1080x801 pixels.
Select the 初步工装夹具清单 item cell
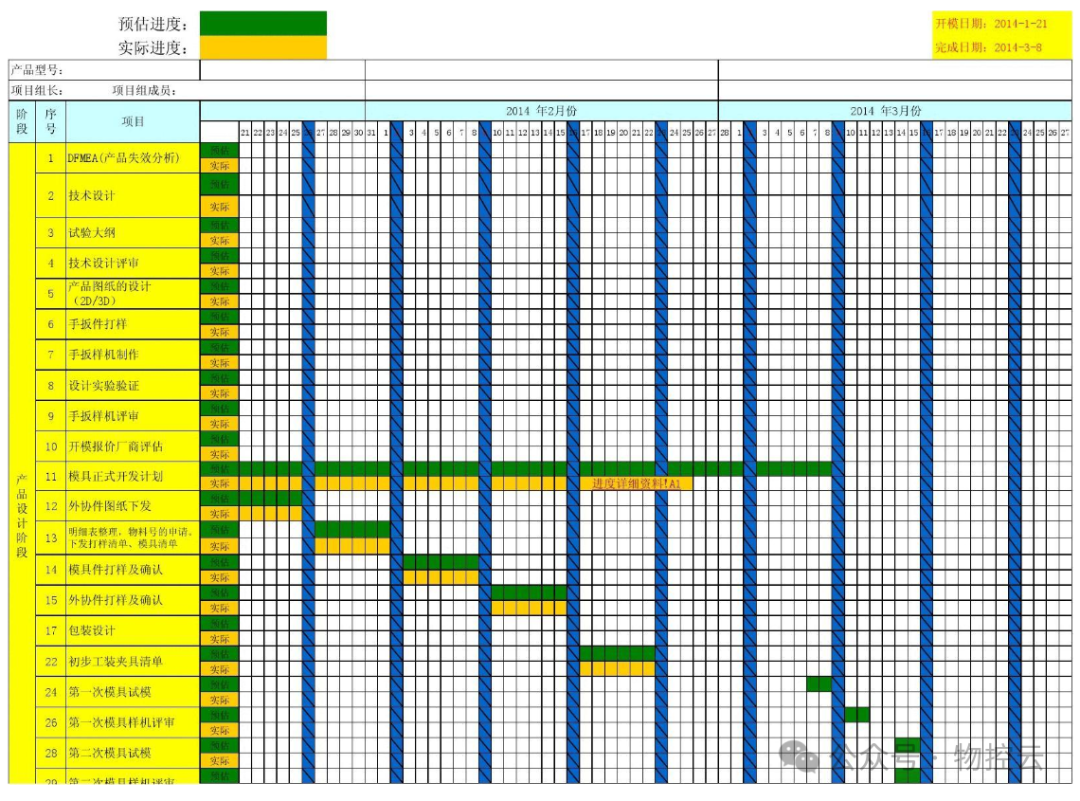pyautogui.click(x=133, y=661)
